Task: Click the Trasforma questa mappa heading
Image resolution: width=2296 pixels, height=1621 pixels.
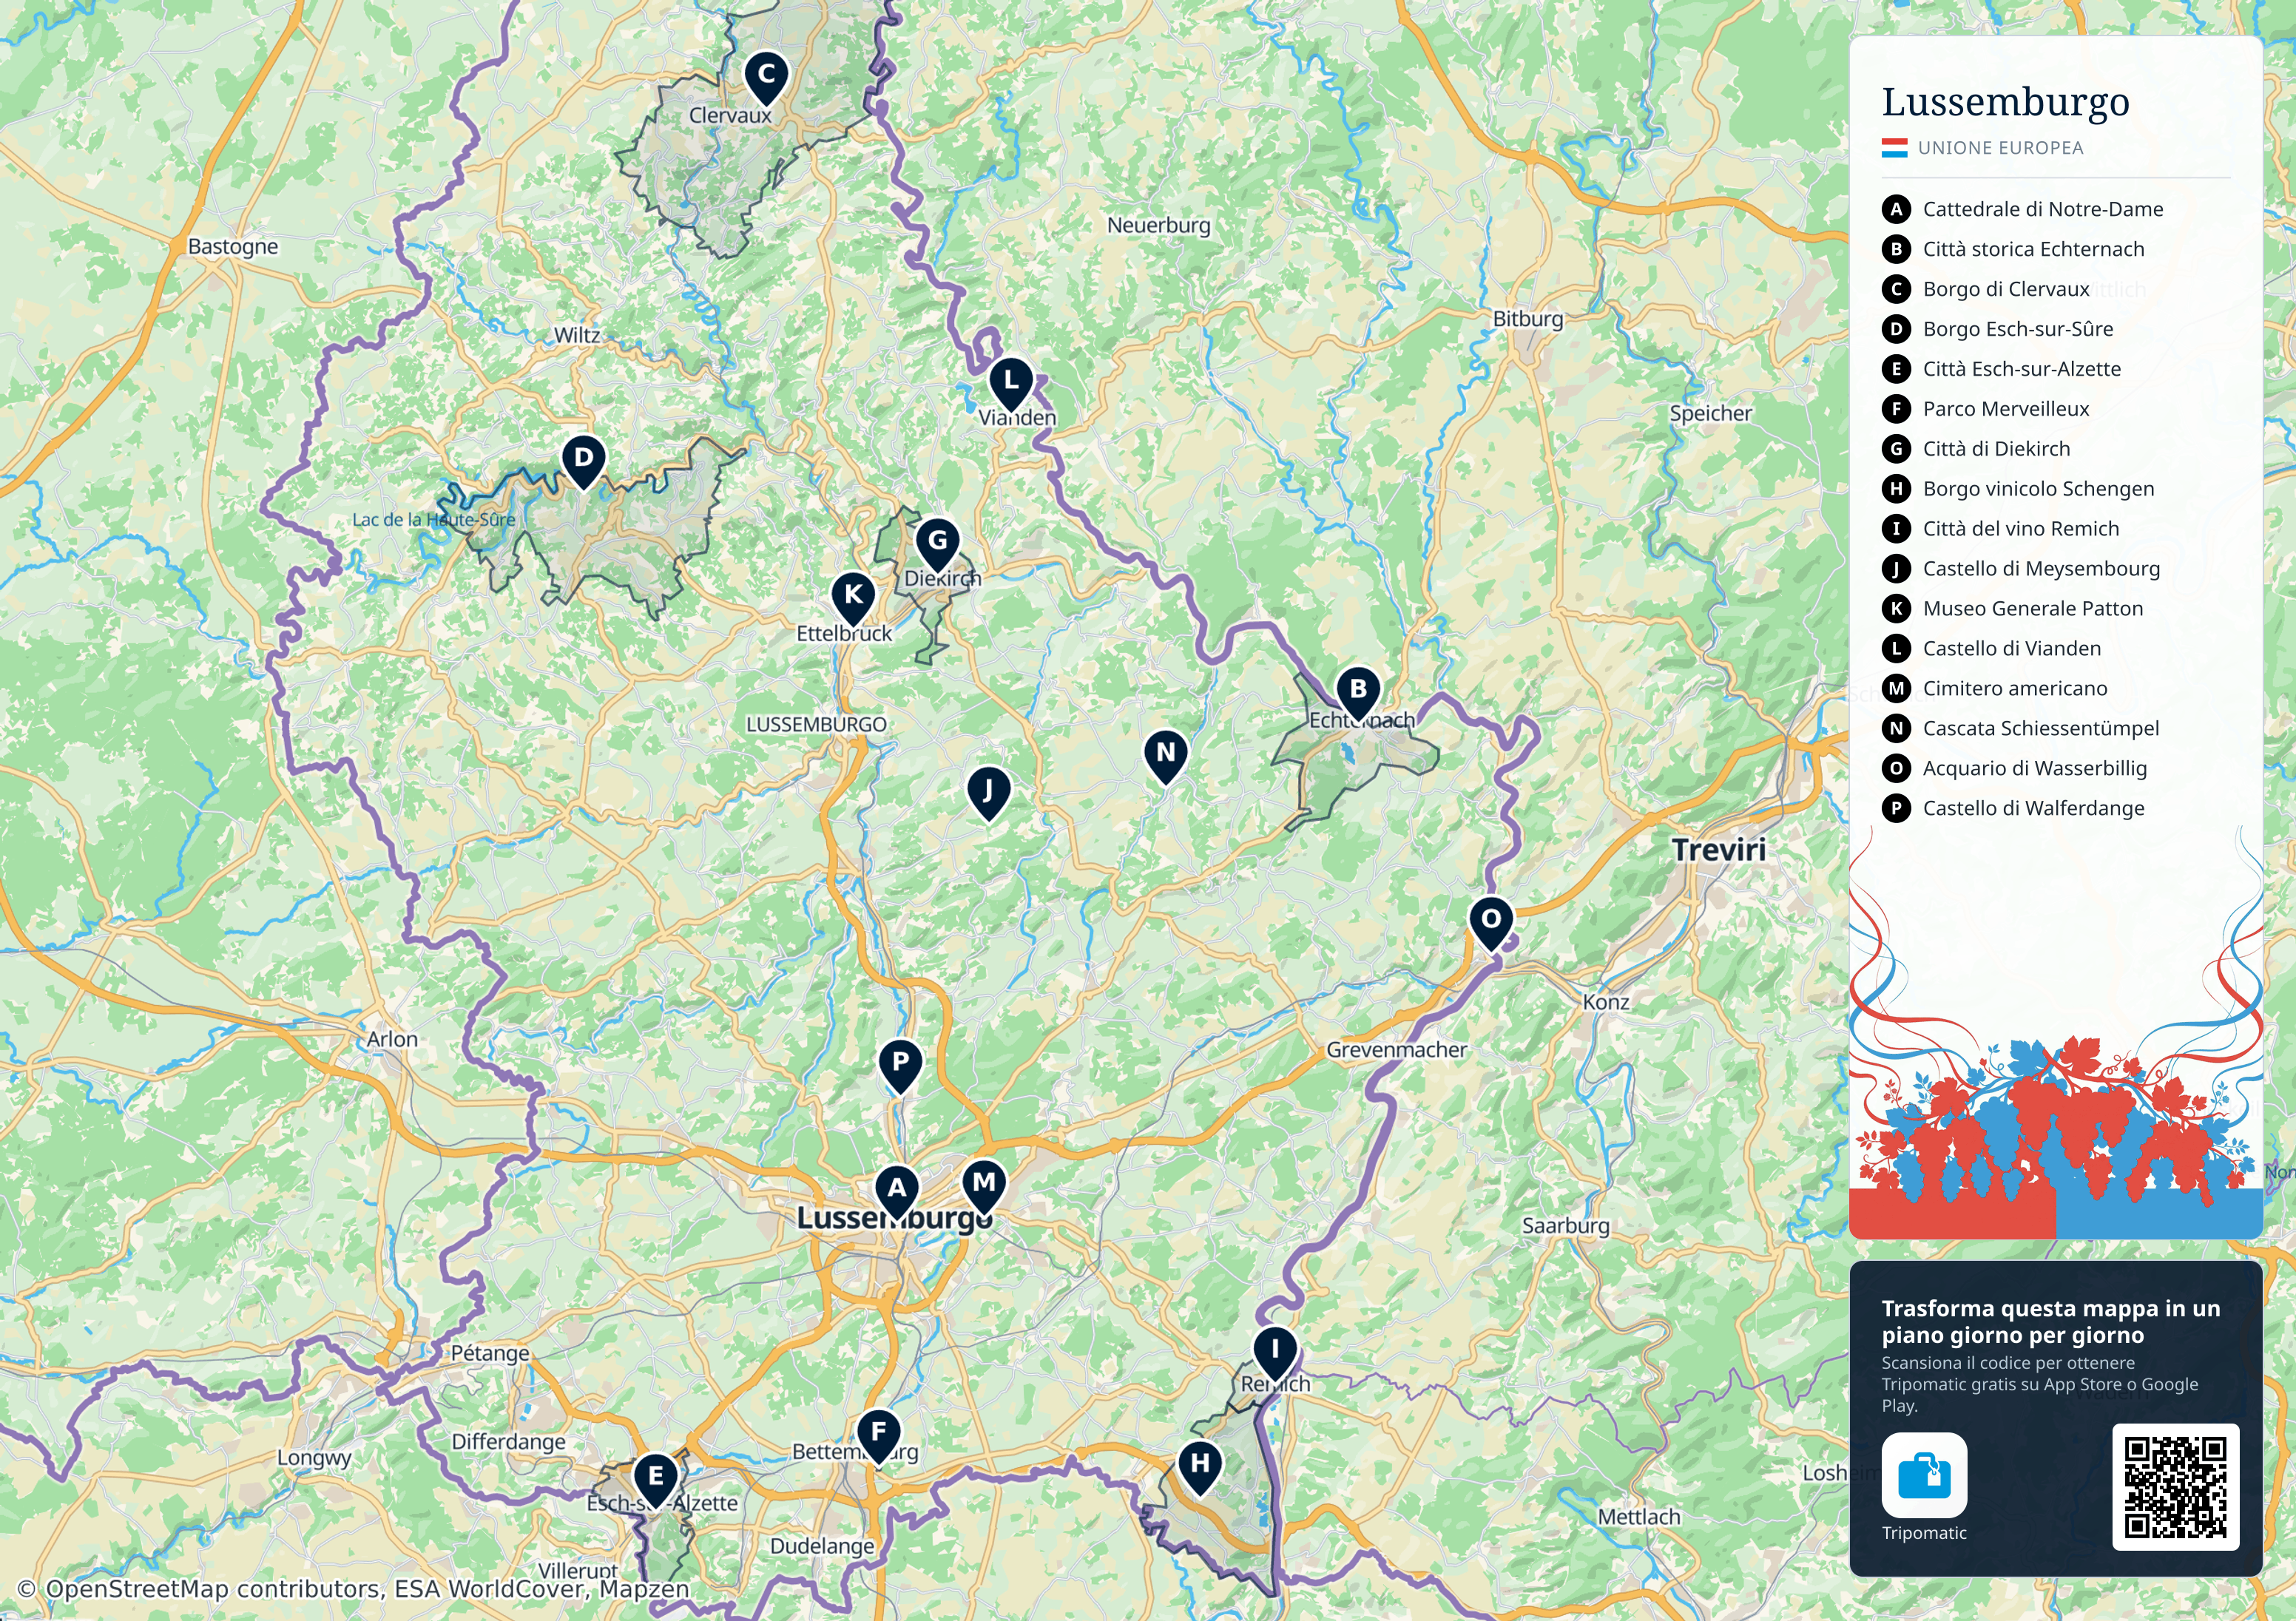Action: click(x=2050, y=1322)
